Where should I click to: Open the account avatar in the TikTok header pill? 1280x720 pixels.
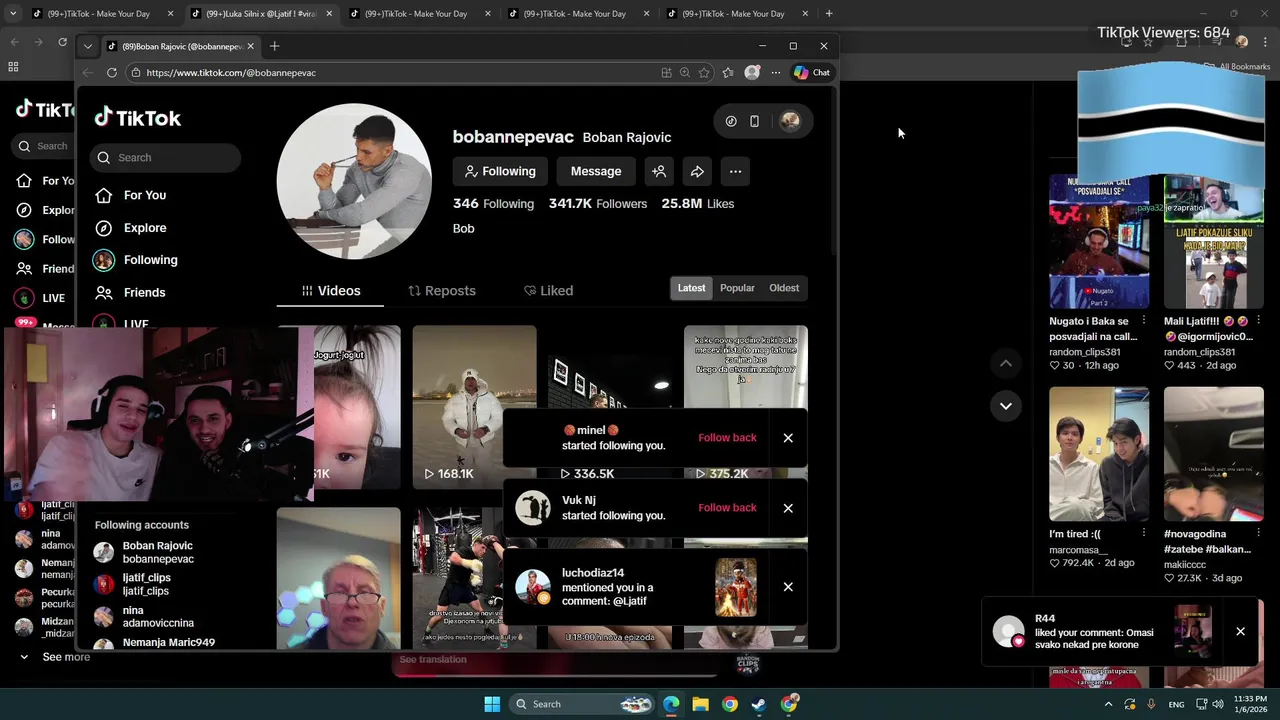[790, 121]
